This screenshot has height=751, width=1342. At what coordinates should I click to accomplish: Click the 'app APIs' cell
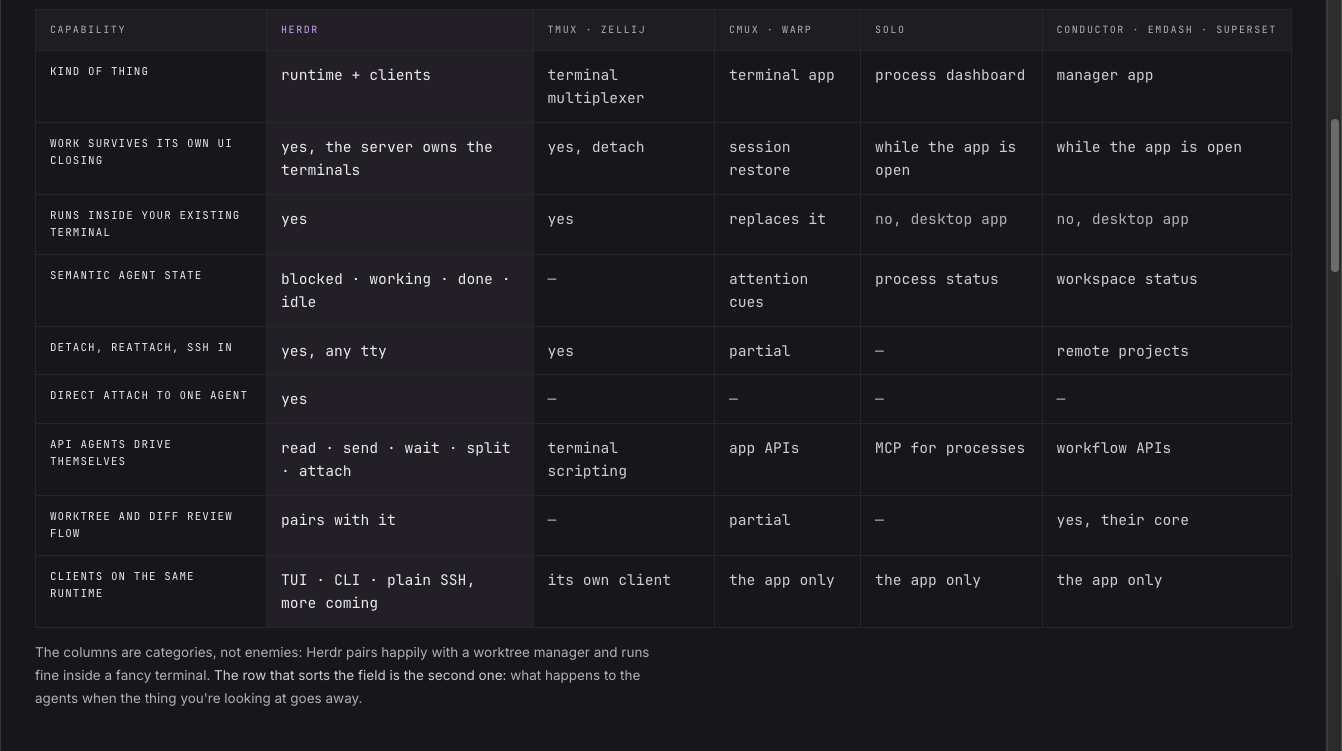click(787, 460)
